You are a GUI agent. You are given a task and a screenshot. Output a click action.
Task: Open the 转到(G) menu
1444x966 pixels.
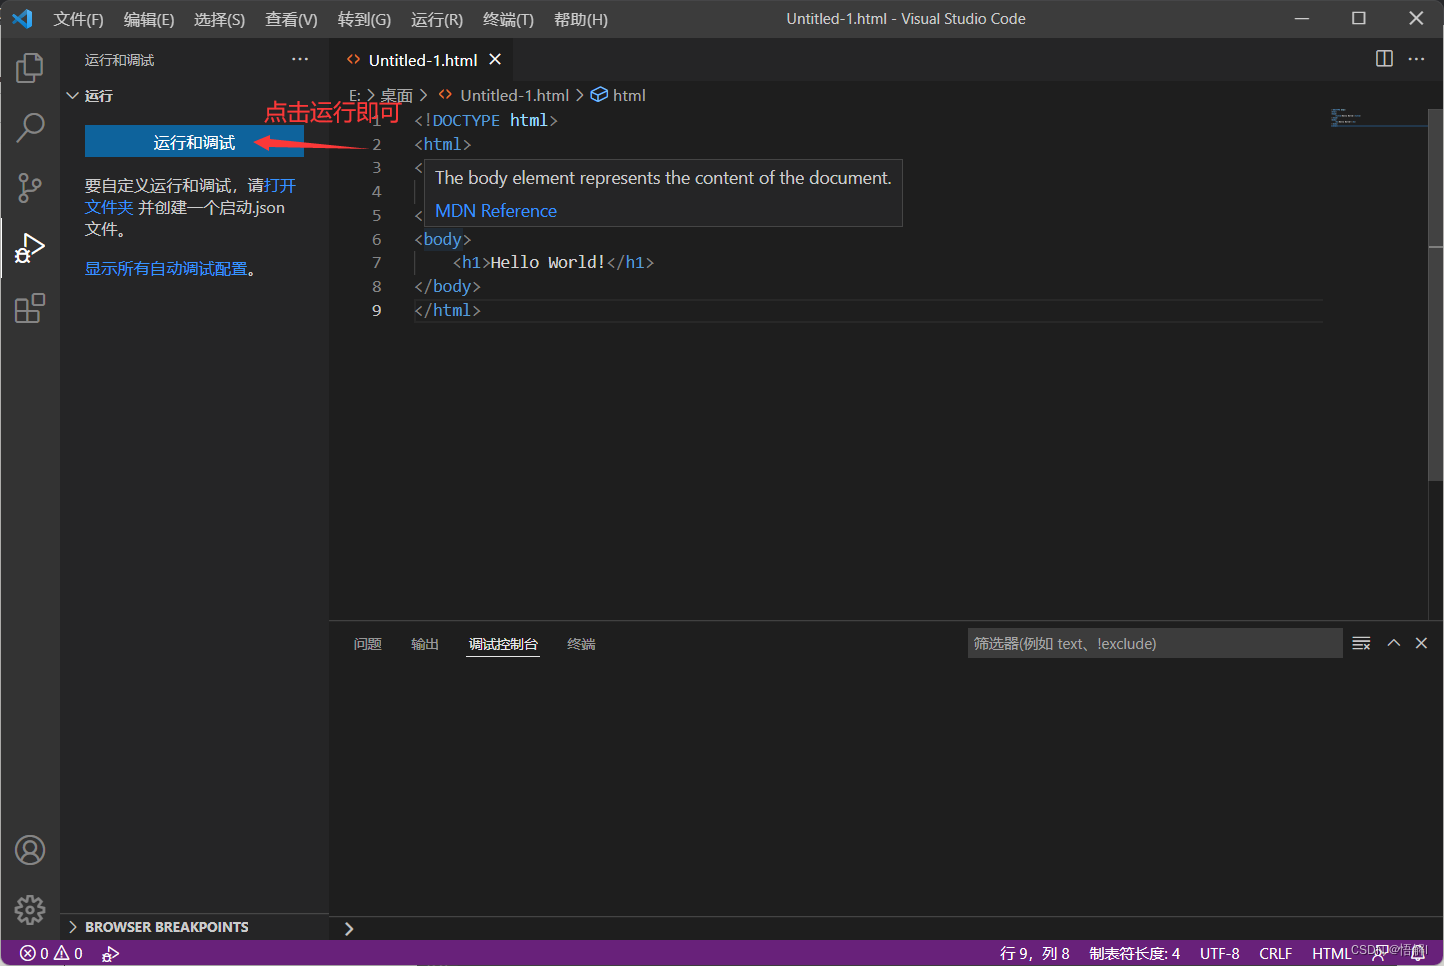pyautogui.click(x=364, y=19)
